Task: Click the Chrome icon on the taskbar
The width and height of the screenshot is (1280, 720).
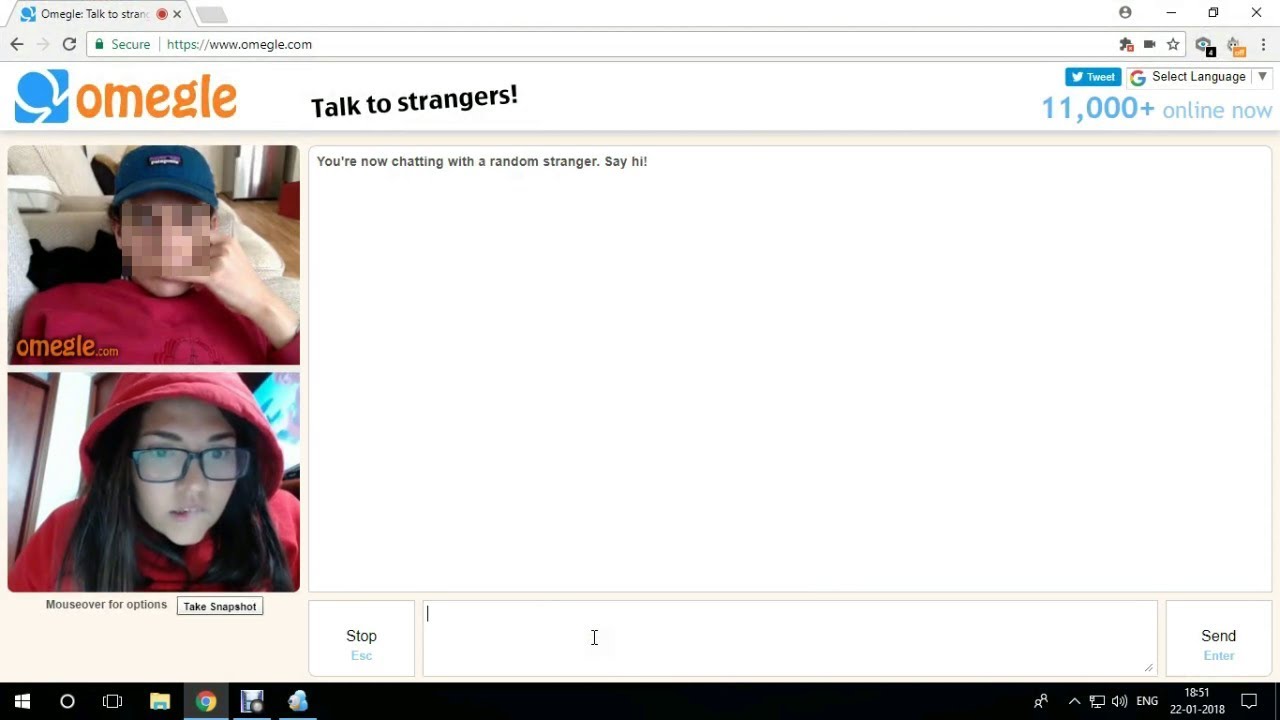Action: pos(206,701)
